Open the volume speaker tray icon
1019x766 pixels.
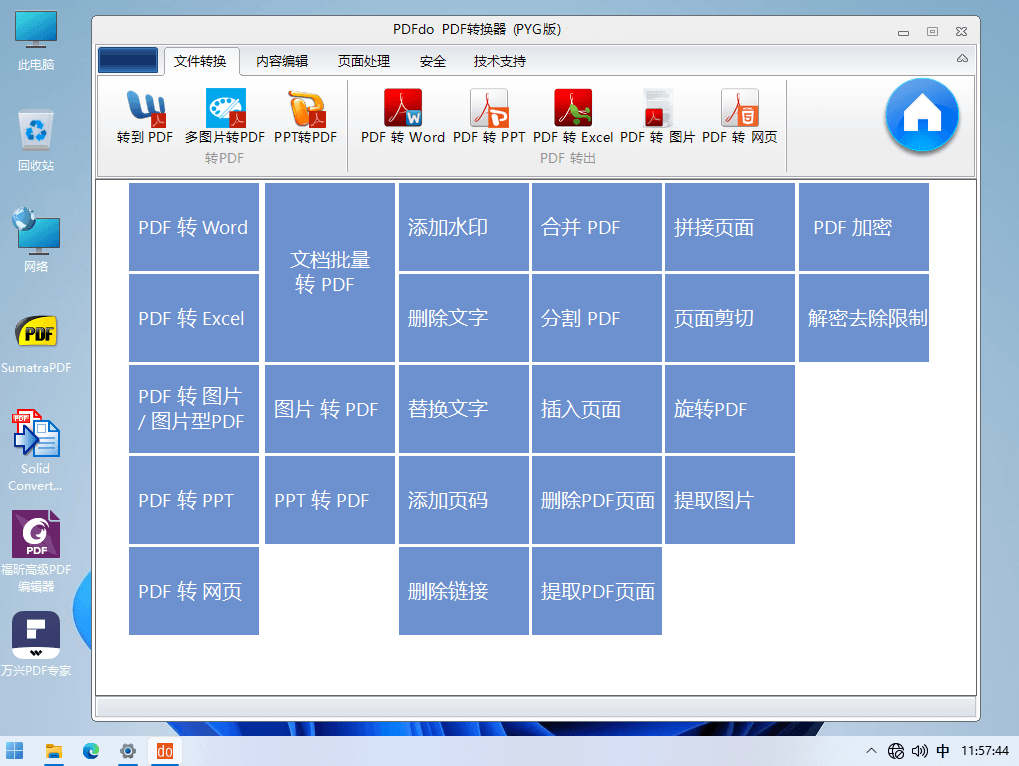pos(919,751)
